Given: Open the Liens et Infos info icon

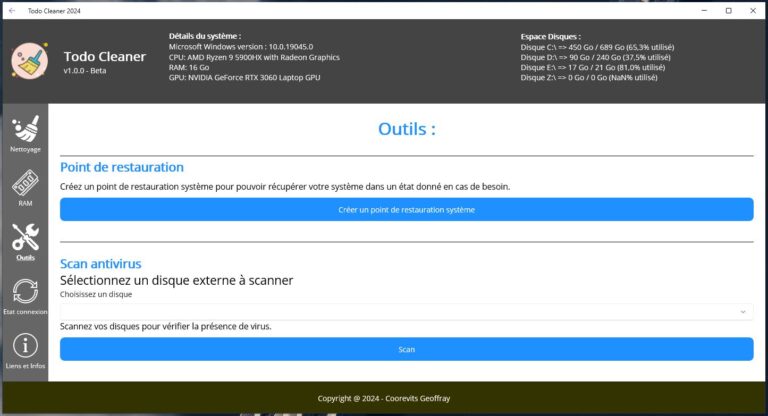Looking at the screenshot, I should coord(25,345).
